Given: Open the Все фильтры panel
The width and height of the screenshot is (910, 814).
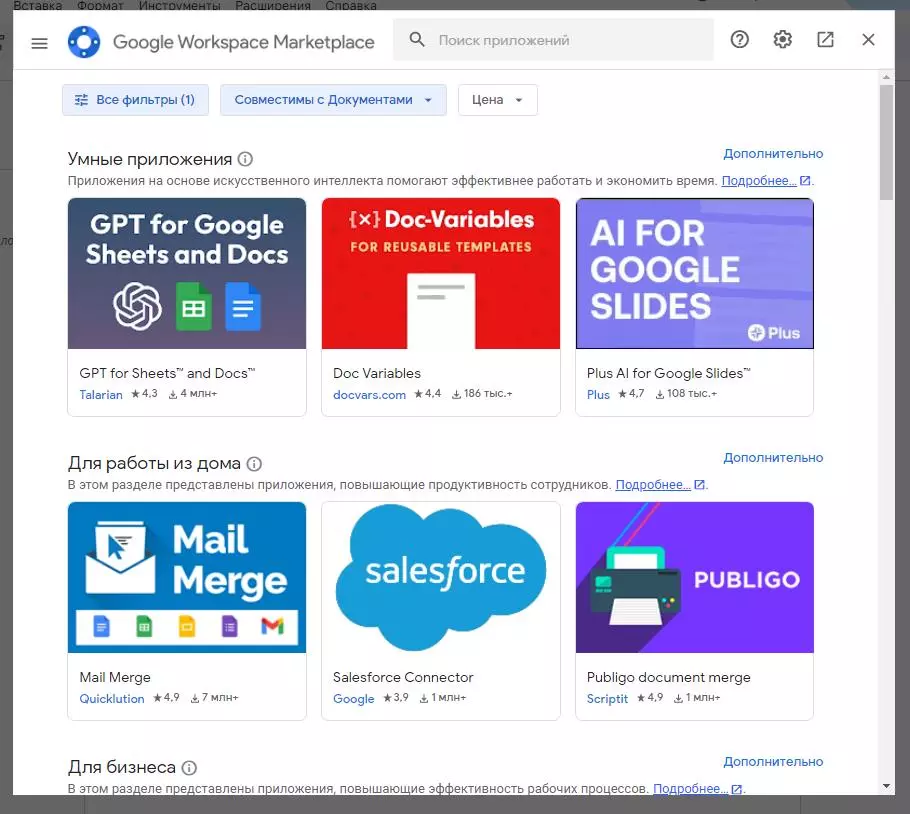Looking at the screenshot, I should (135, 100).
